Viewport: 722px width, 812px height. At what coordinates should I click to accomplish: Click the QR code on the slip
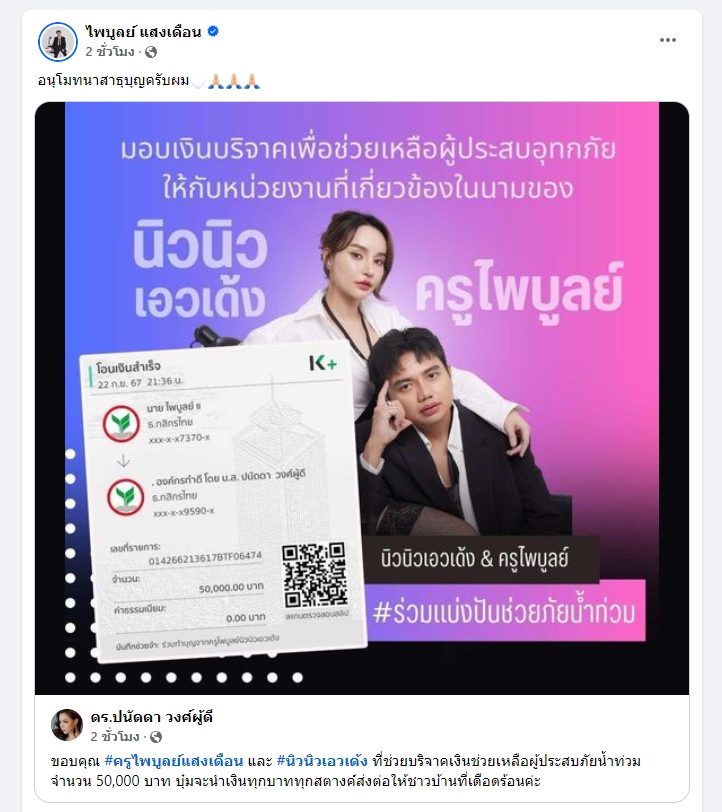coord(314,575)
